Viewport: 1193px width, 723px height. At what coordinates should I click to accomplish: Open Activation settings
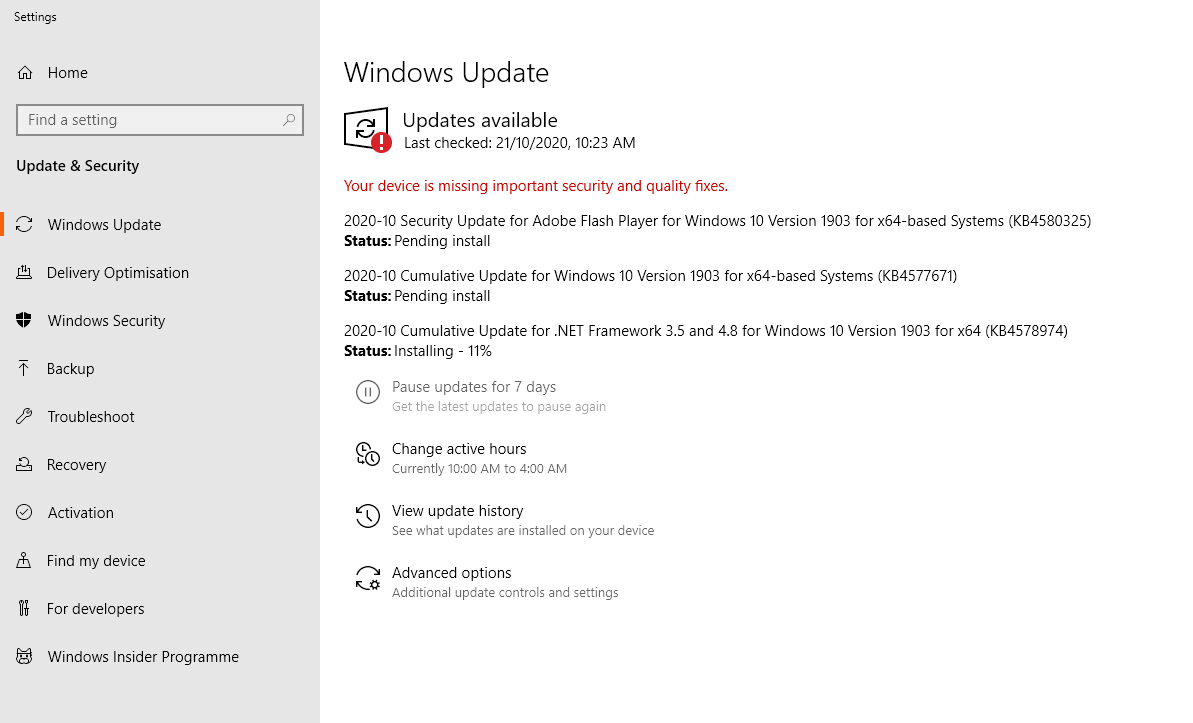pyautogui.click(x=81, y=512)
